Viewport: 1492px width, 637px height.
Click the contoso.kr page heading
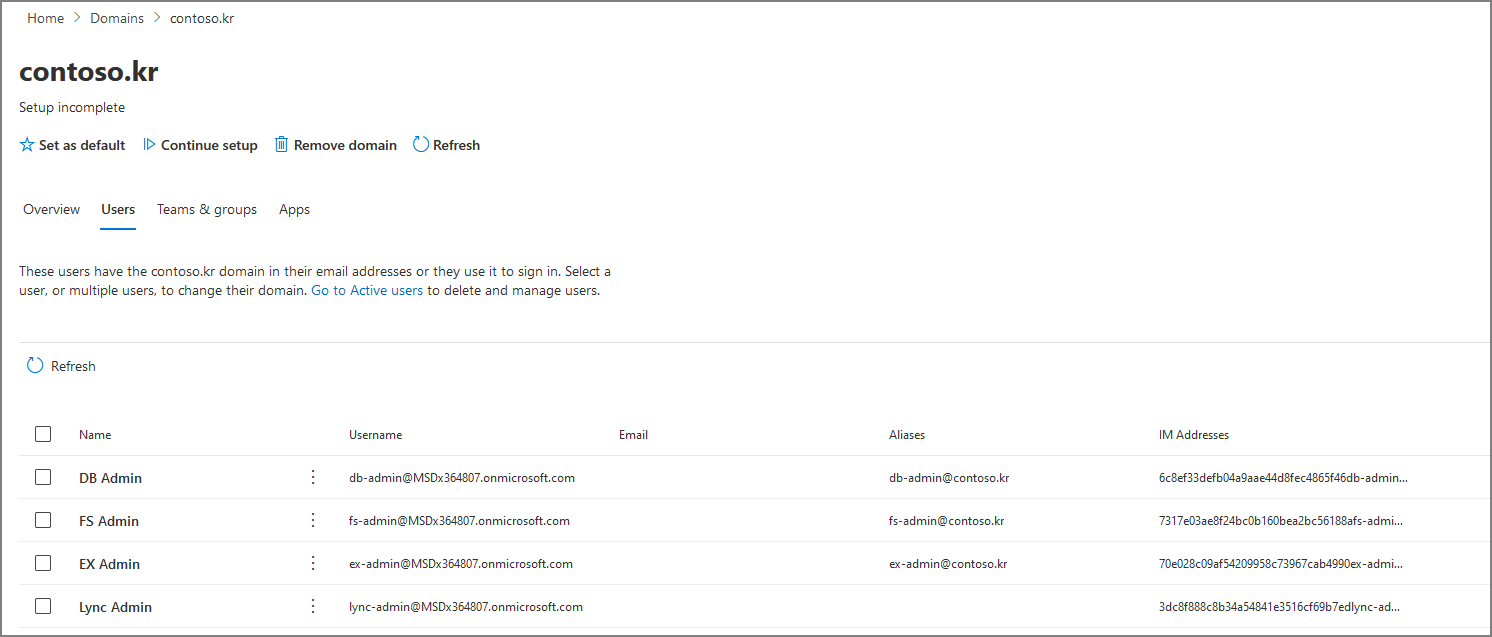[89, 72]
